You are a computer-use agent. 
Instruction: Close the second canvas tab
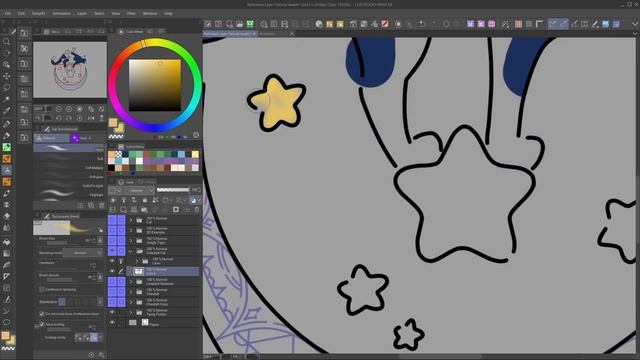click(292, 34)
